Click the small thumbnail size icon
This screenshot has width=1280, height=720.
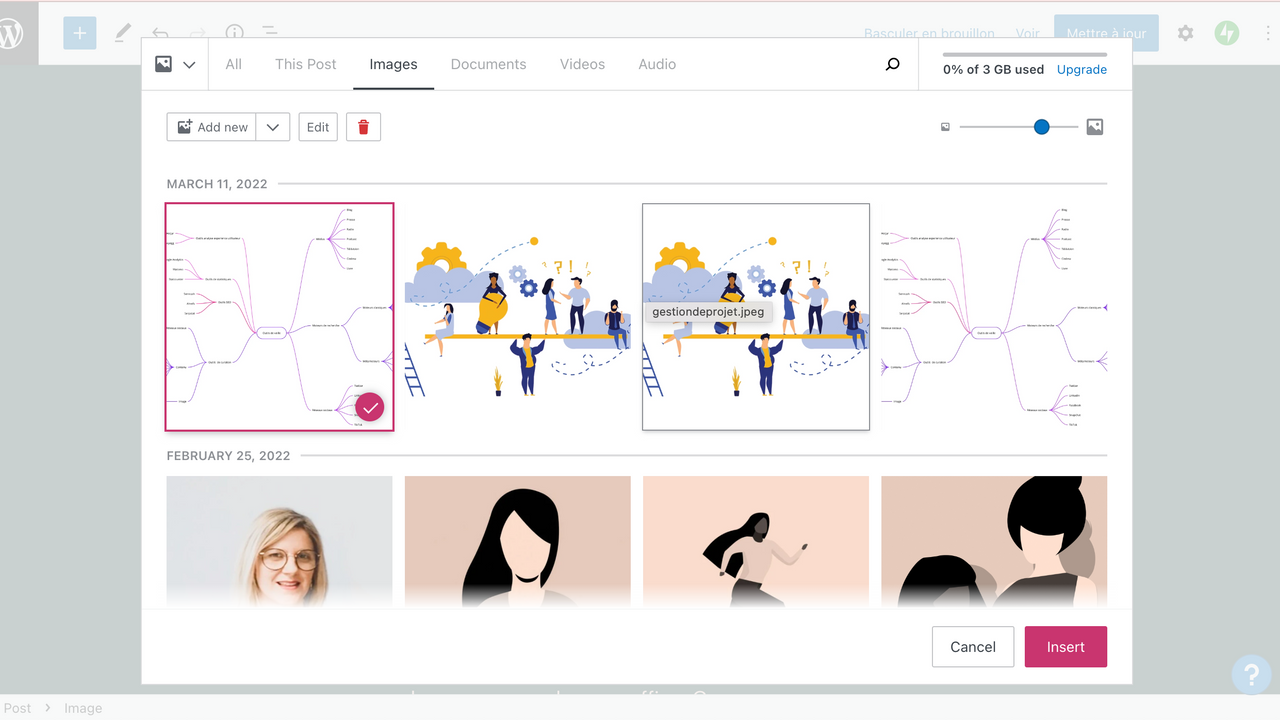pos(945,126)
